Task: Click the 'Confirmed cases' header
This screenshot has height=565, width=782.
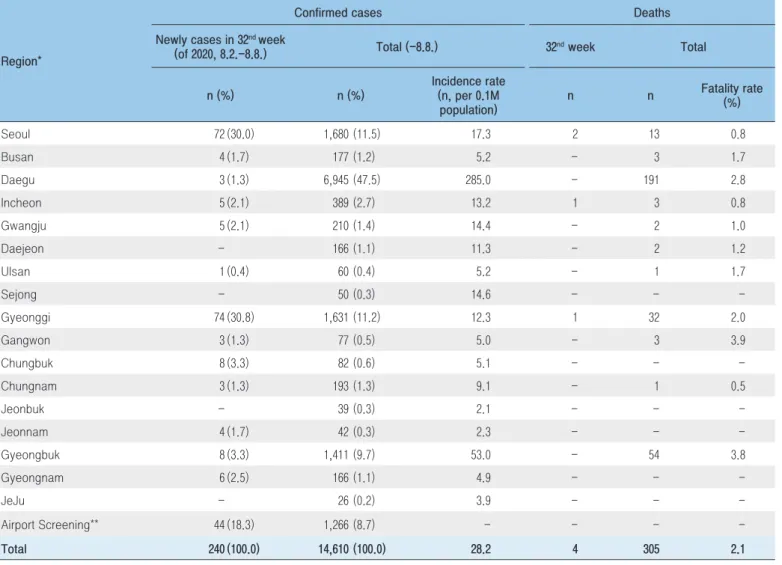Action: pyautogui.click(x=338, y=12)
